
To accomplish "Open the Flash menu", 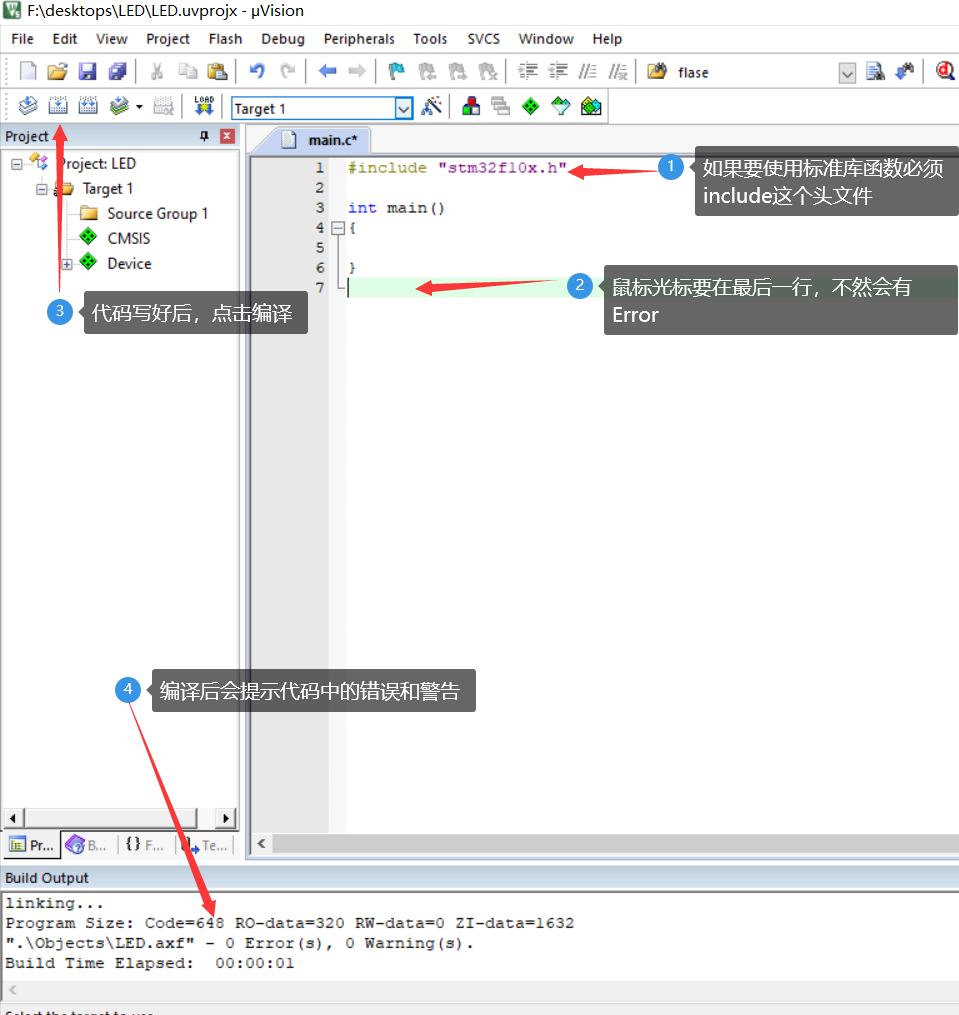I will click(x=225, y=39).
